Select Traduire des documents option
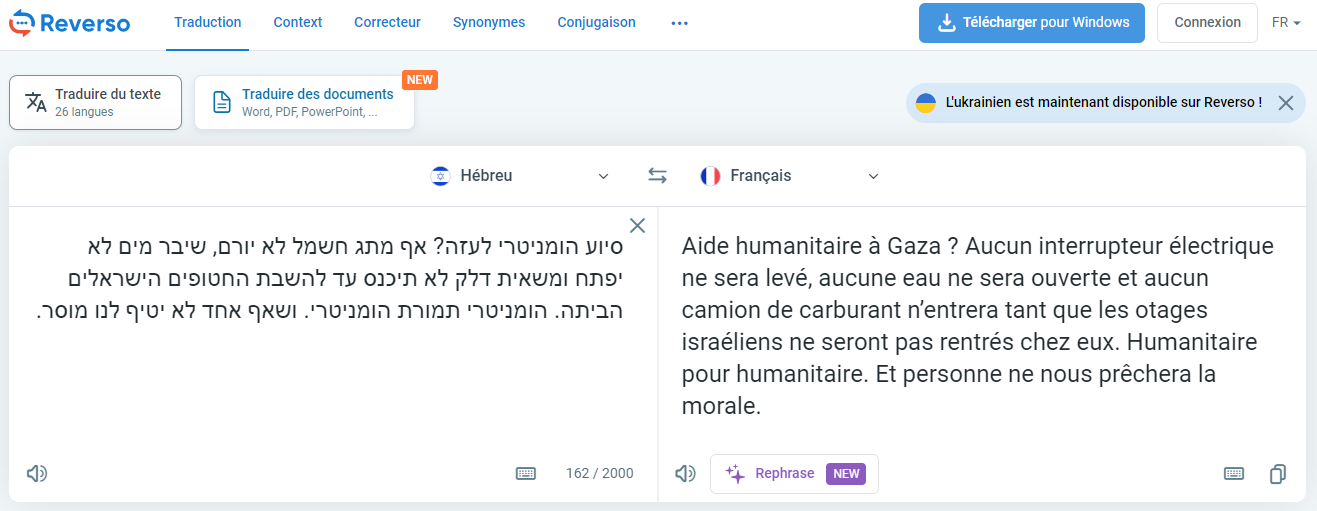Image resolution: width=1317 pixels, height=511 pixels. tap(304, 102)
